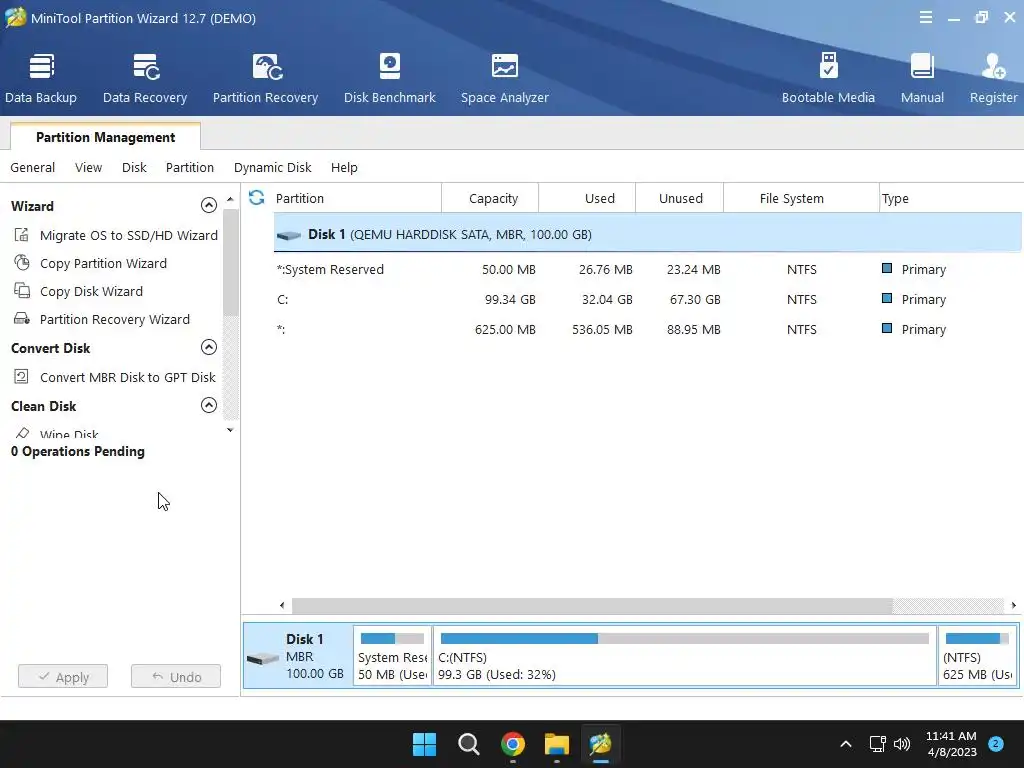Collapse the Convert Disk section
Viewport: 1024px width, 768px height.
pos(208,347)
